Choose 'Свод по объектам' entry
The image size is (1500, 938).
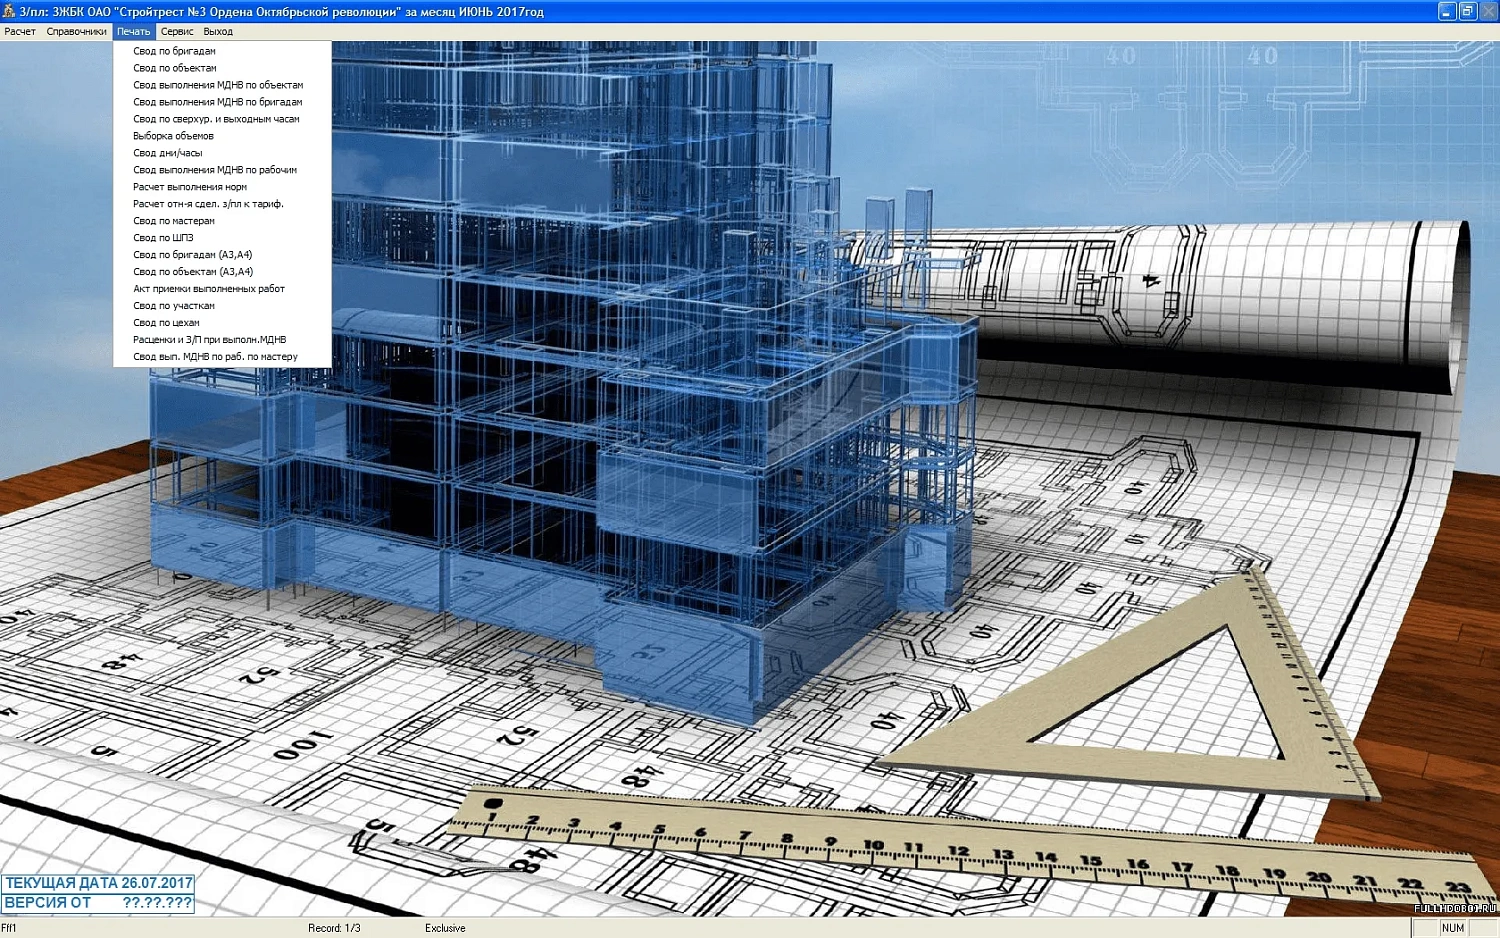(x=222, y=68)
